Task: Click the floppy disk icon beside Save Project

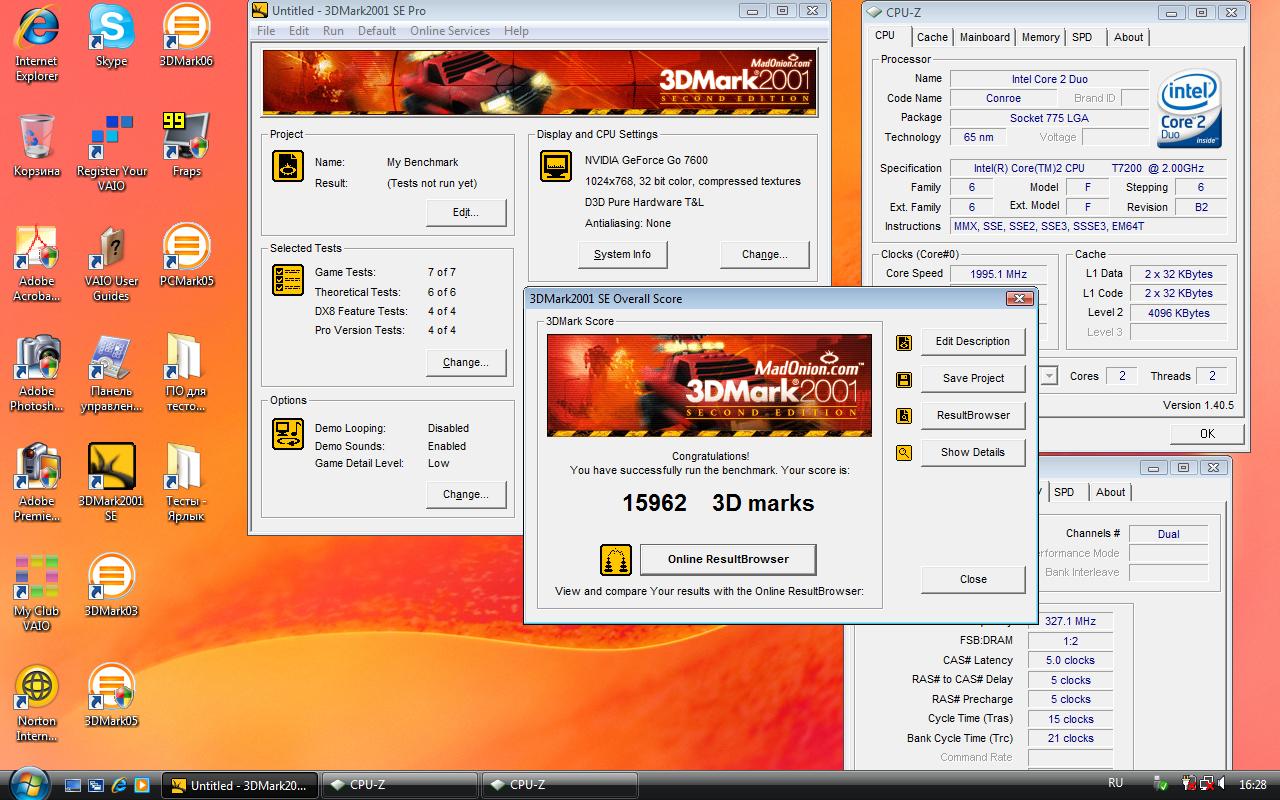Action: (x=904, y=379)
